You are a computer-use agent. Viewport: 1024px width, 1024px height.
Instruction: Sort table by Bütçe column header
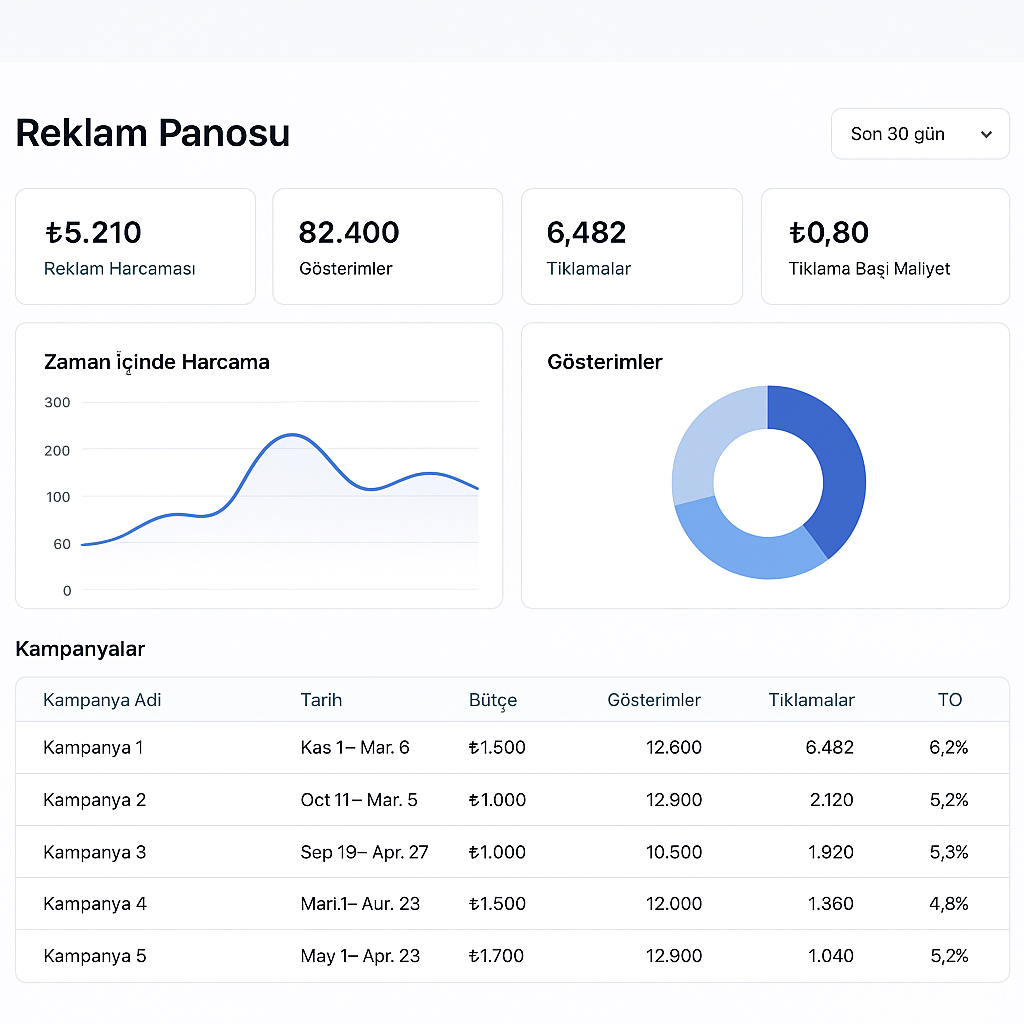(x=493, y=700)
